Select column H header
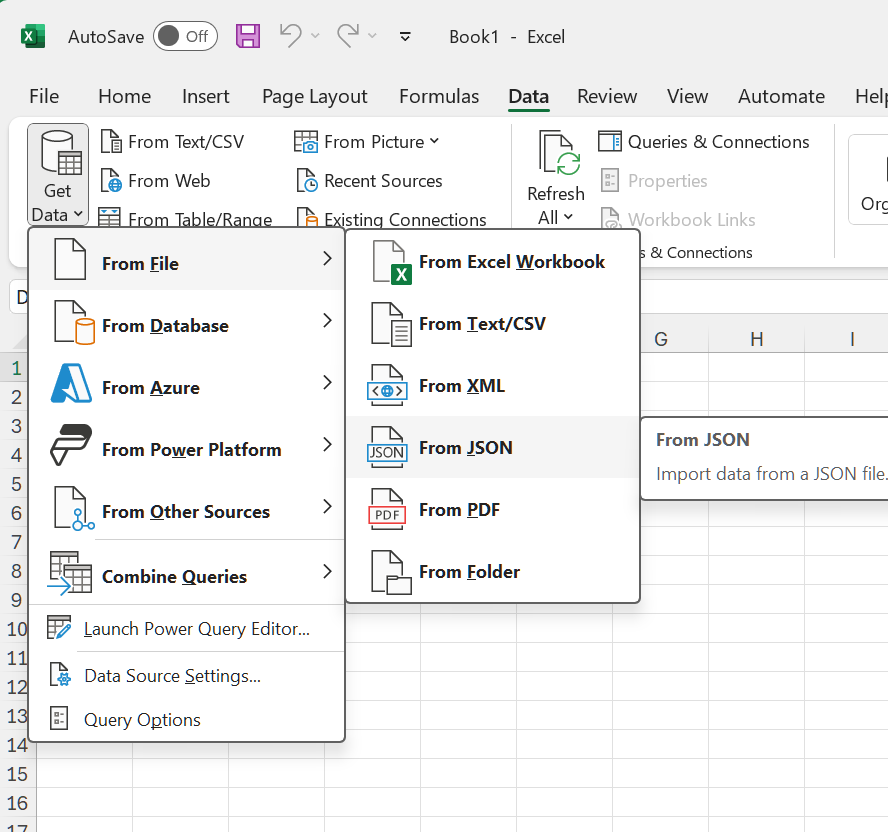 (756, 339)
